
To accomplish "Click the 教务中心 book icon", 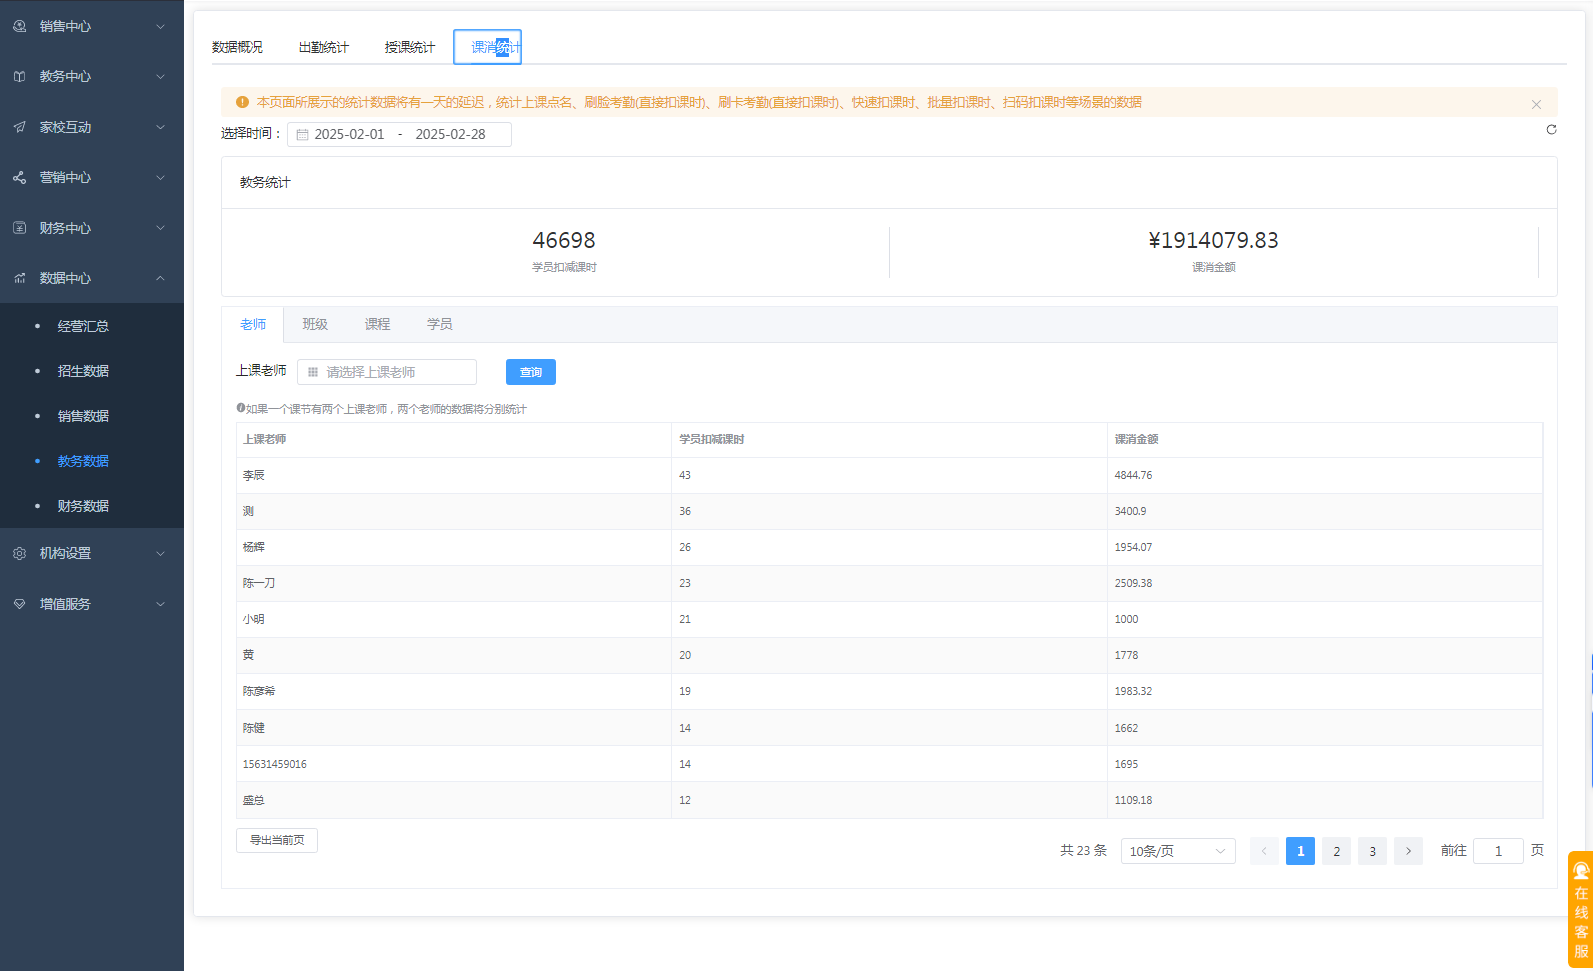I will pyautogui.click(x=19, y=76).
